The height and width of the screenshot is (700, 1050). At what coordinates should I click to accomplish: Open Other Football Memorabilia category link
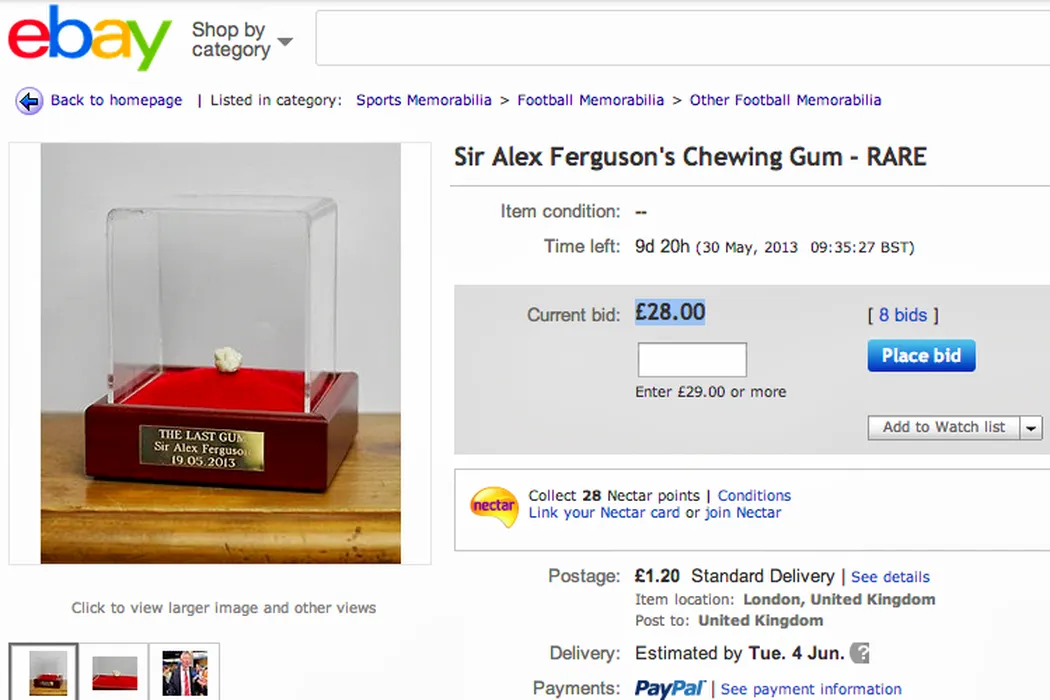(785, 100)
